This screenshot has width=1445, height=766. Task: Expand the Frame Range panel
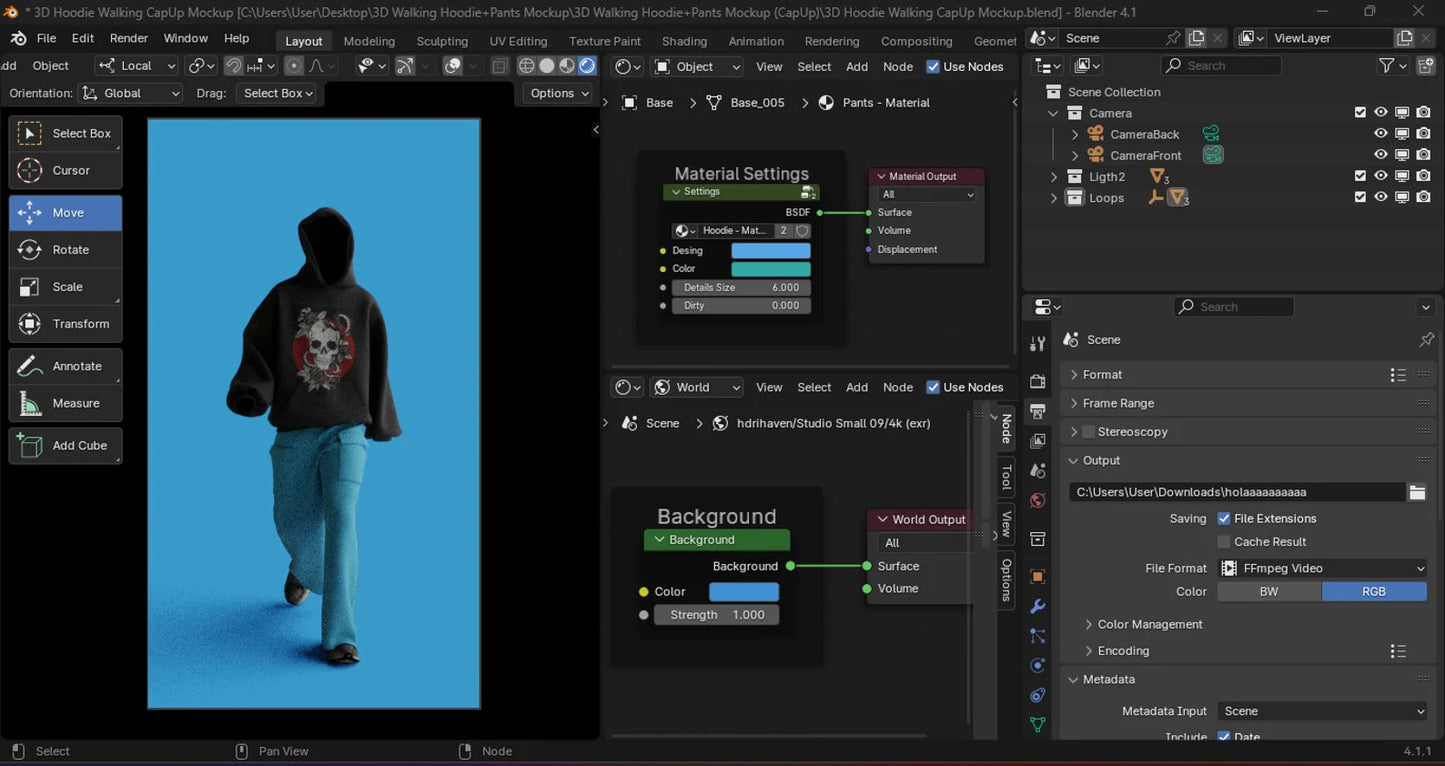coord(1117,403)
